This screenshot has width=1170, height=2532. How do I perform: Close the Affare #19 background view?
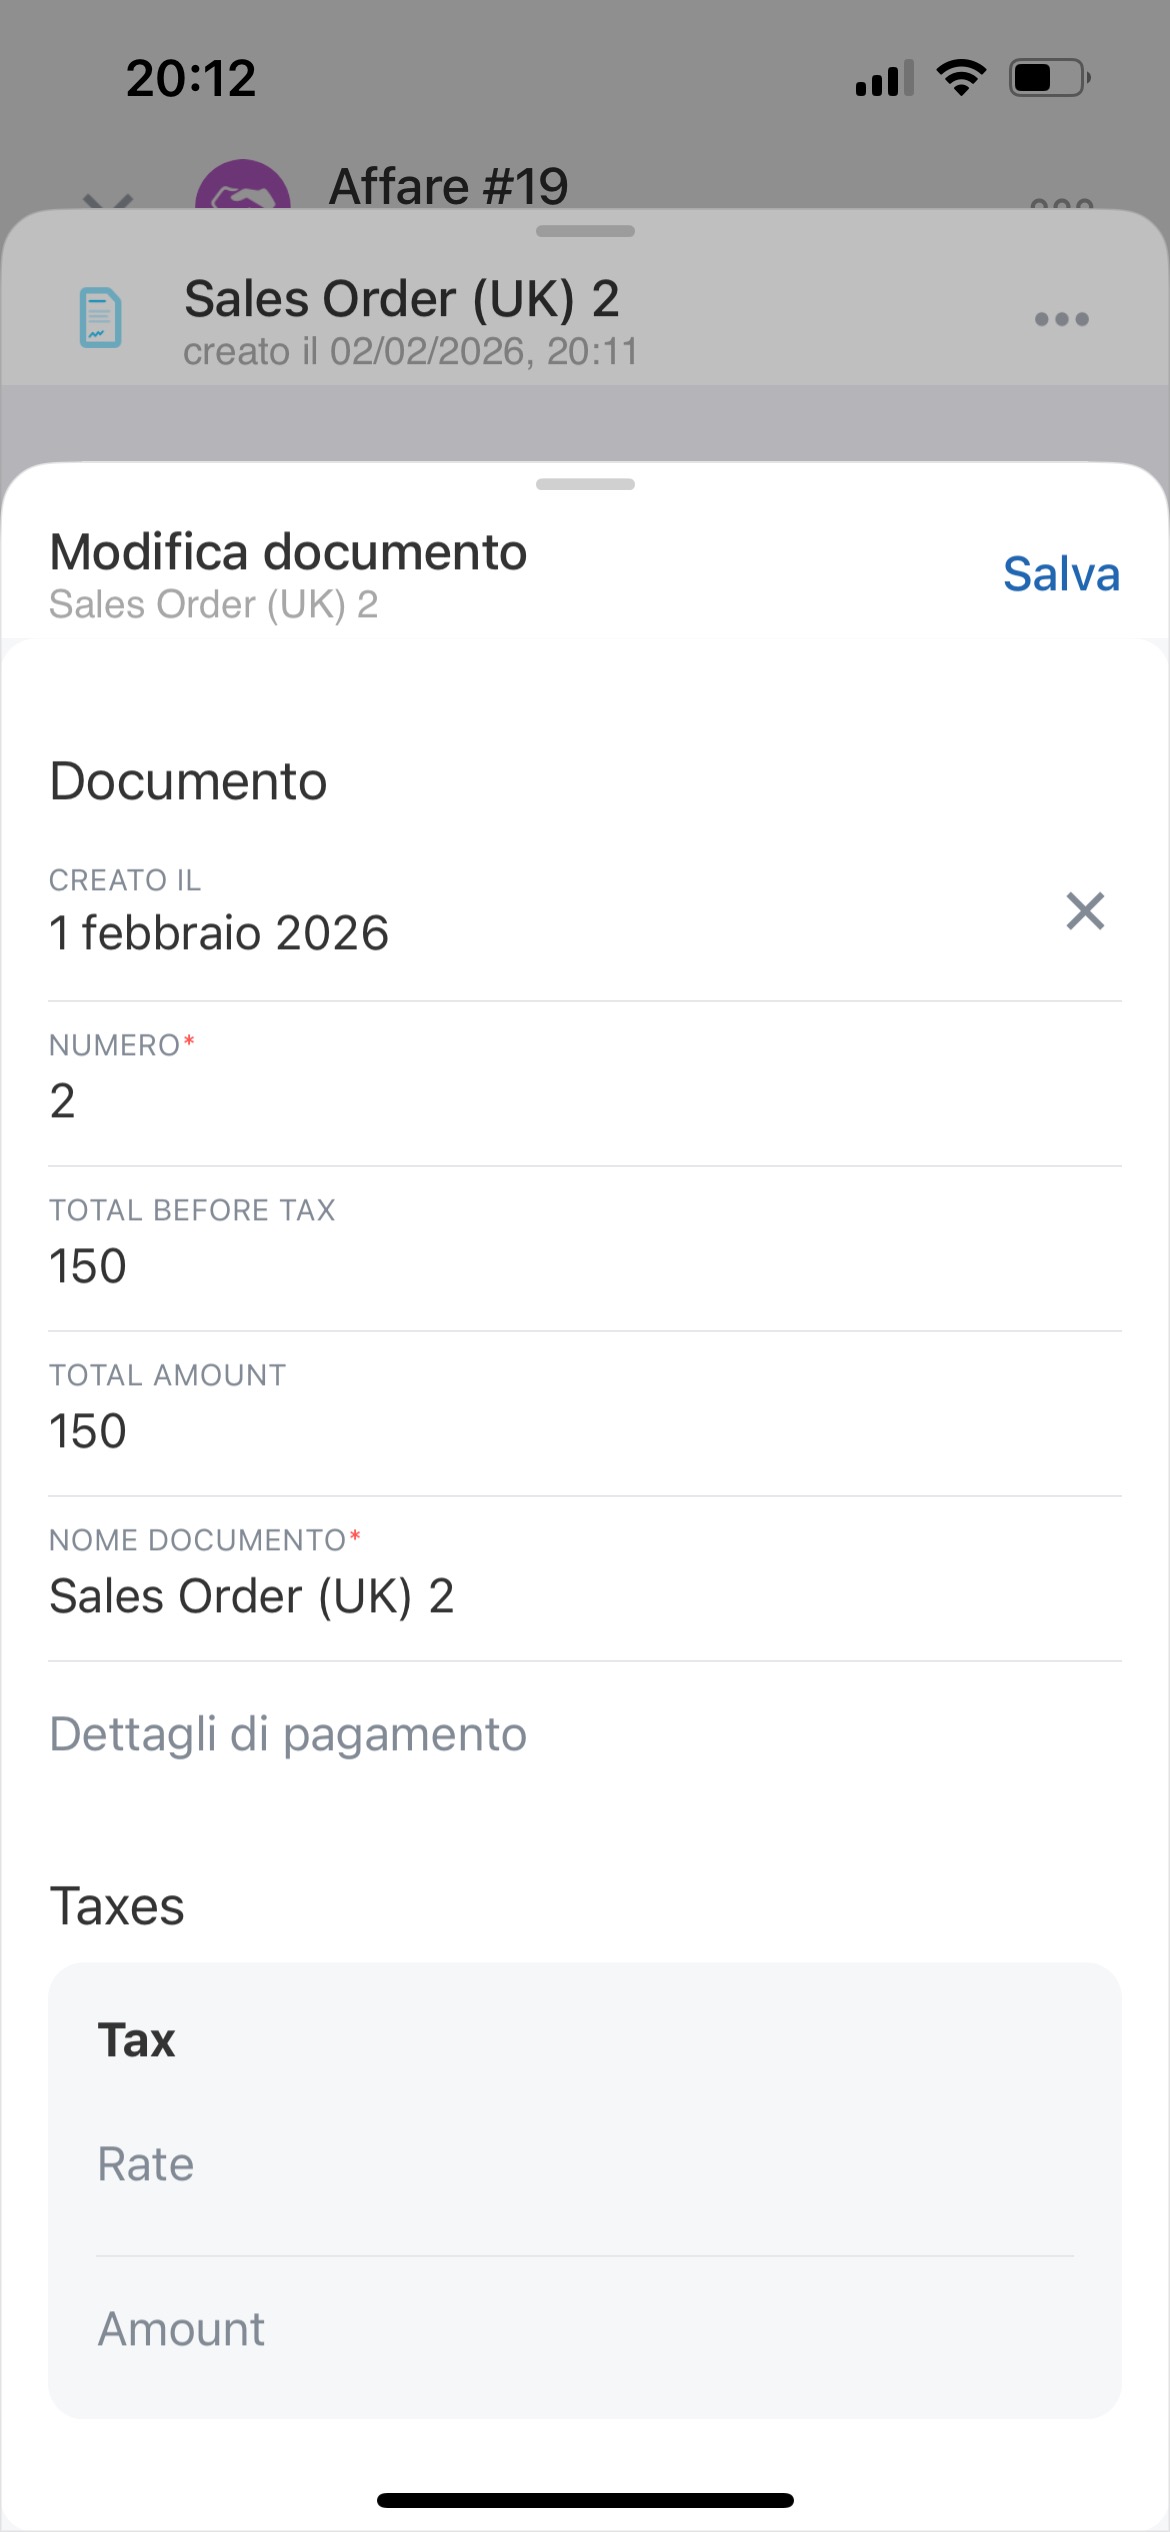108,200
